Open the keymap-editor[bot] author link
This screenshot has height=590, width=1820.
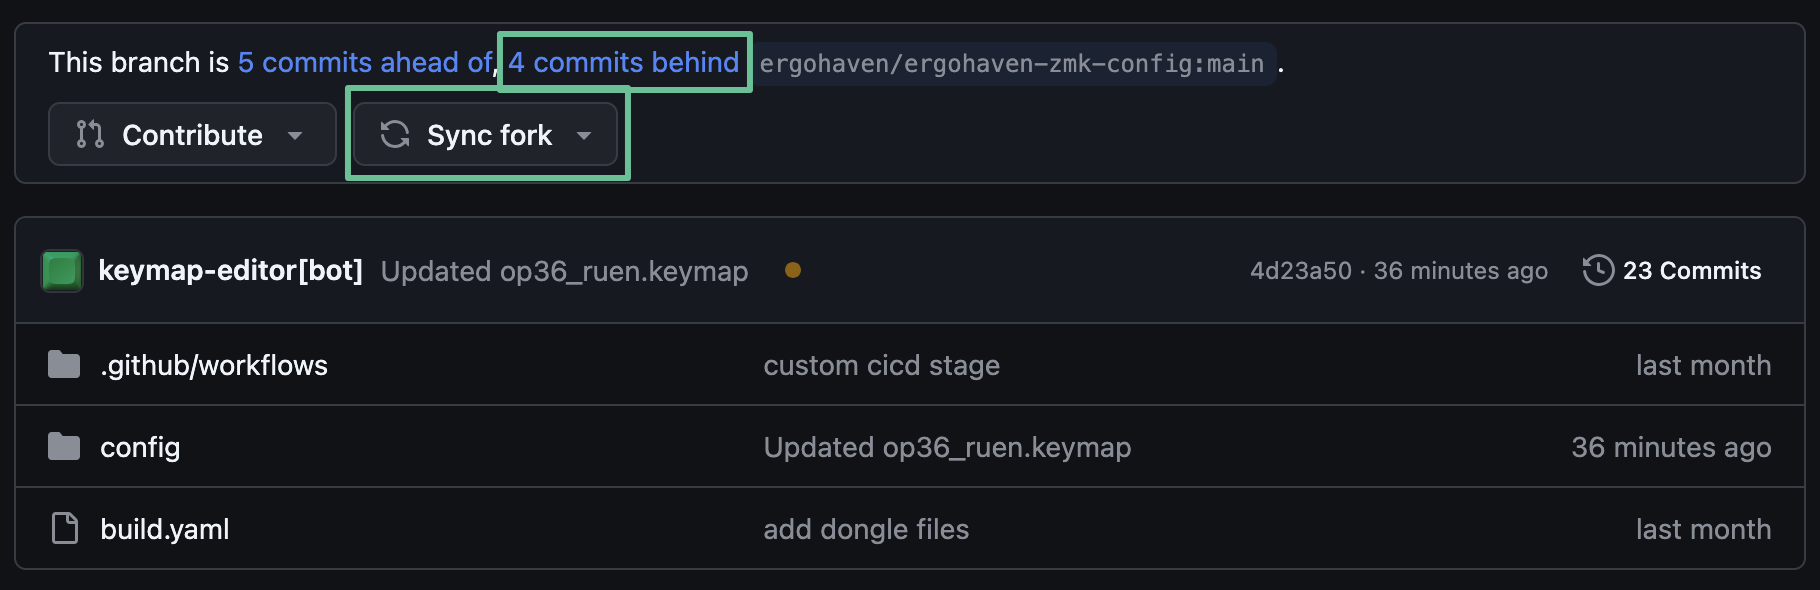[230, 270]
